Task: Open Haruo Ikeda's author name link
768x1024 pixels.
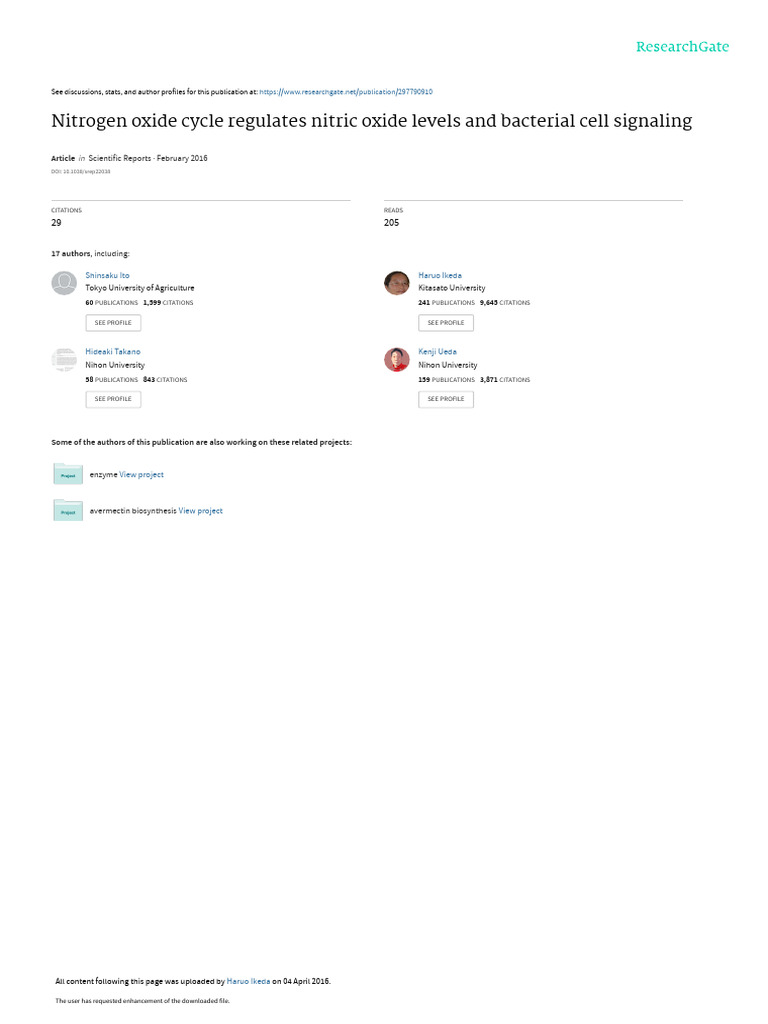Action: 440,275
